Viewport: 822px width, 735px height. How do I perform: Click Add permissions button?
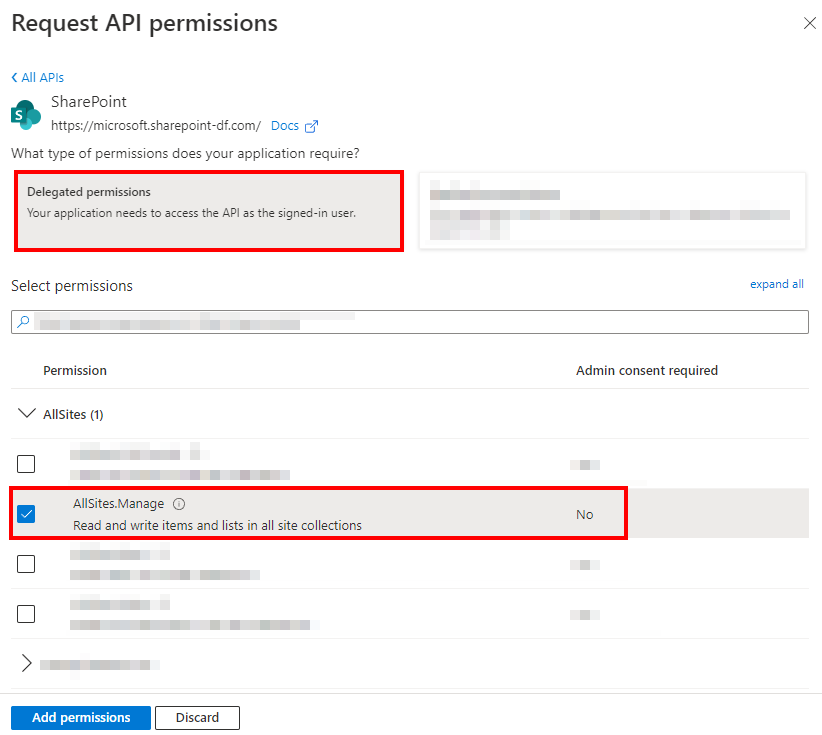81,718
